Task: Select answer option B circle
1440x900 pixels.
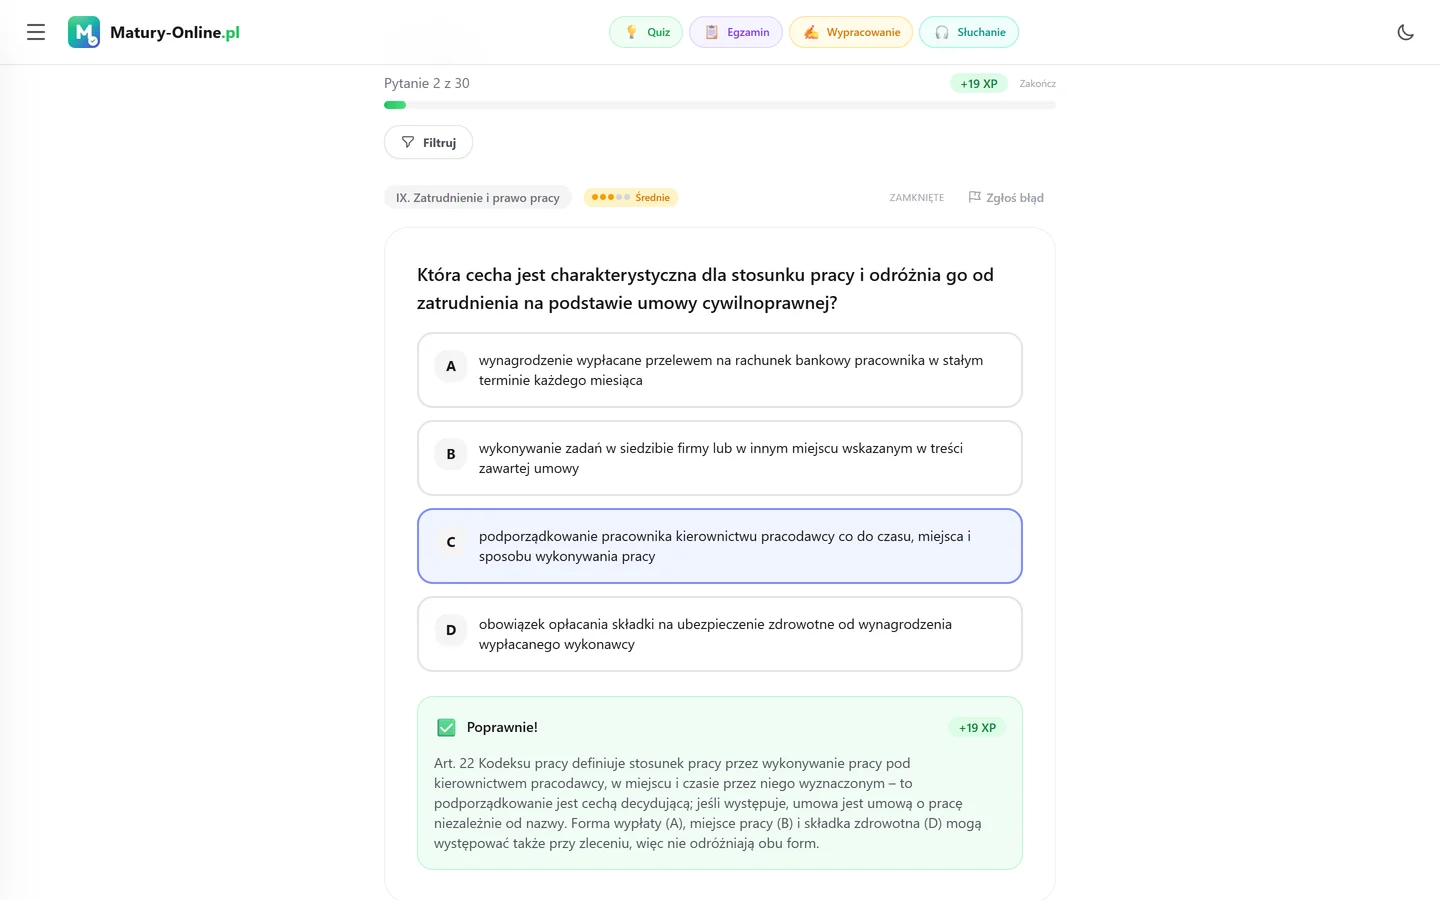Action: [451, 454]
